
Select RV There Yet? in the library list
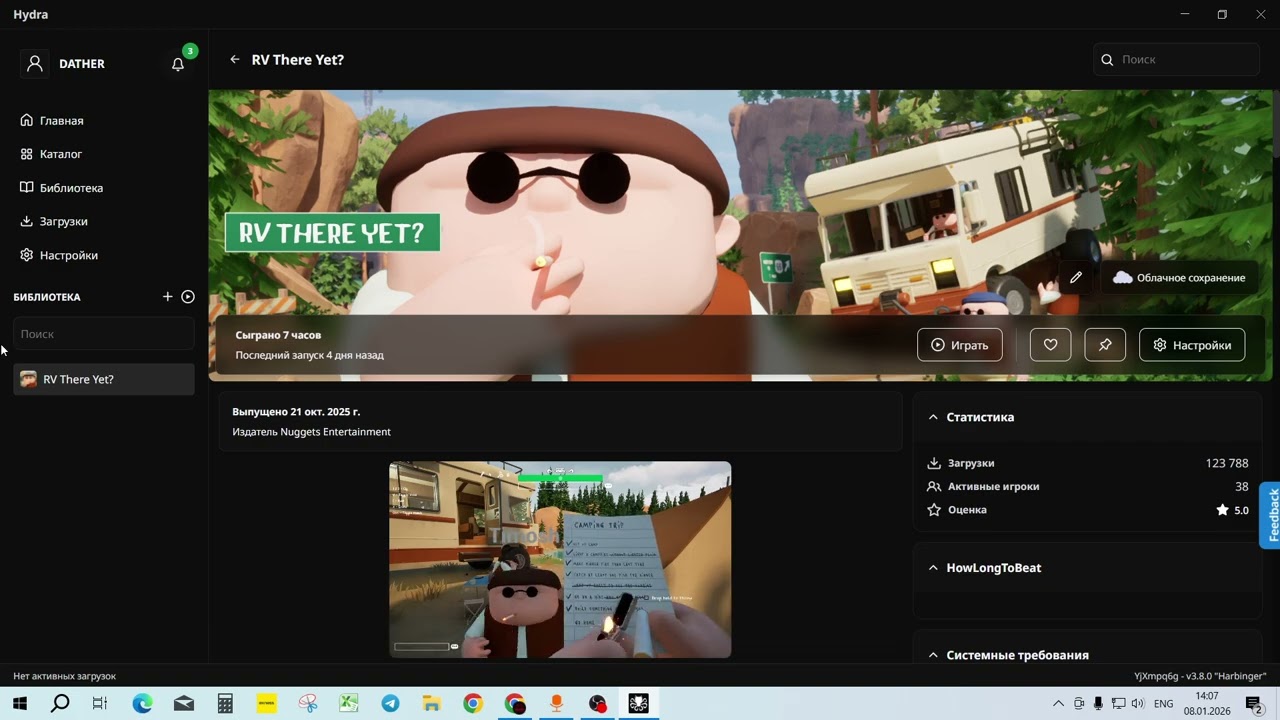[x=104, y=379]
